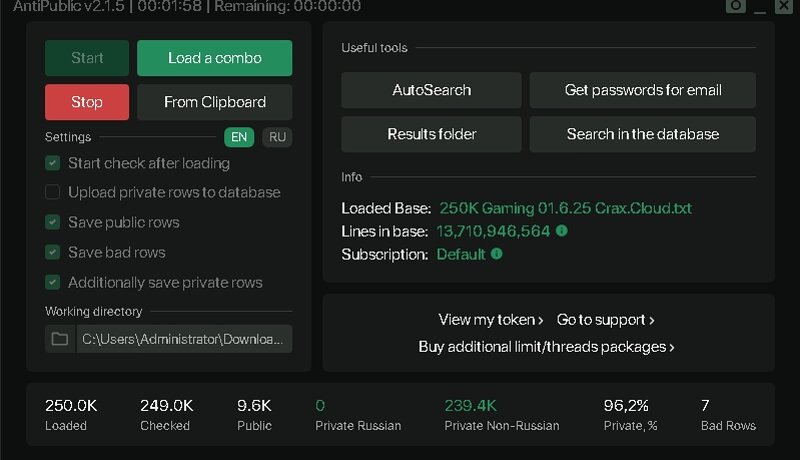Uncheck Save public rows option
Screen dimensions: 800x460
(52, 222)
